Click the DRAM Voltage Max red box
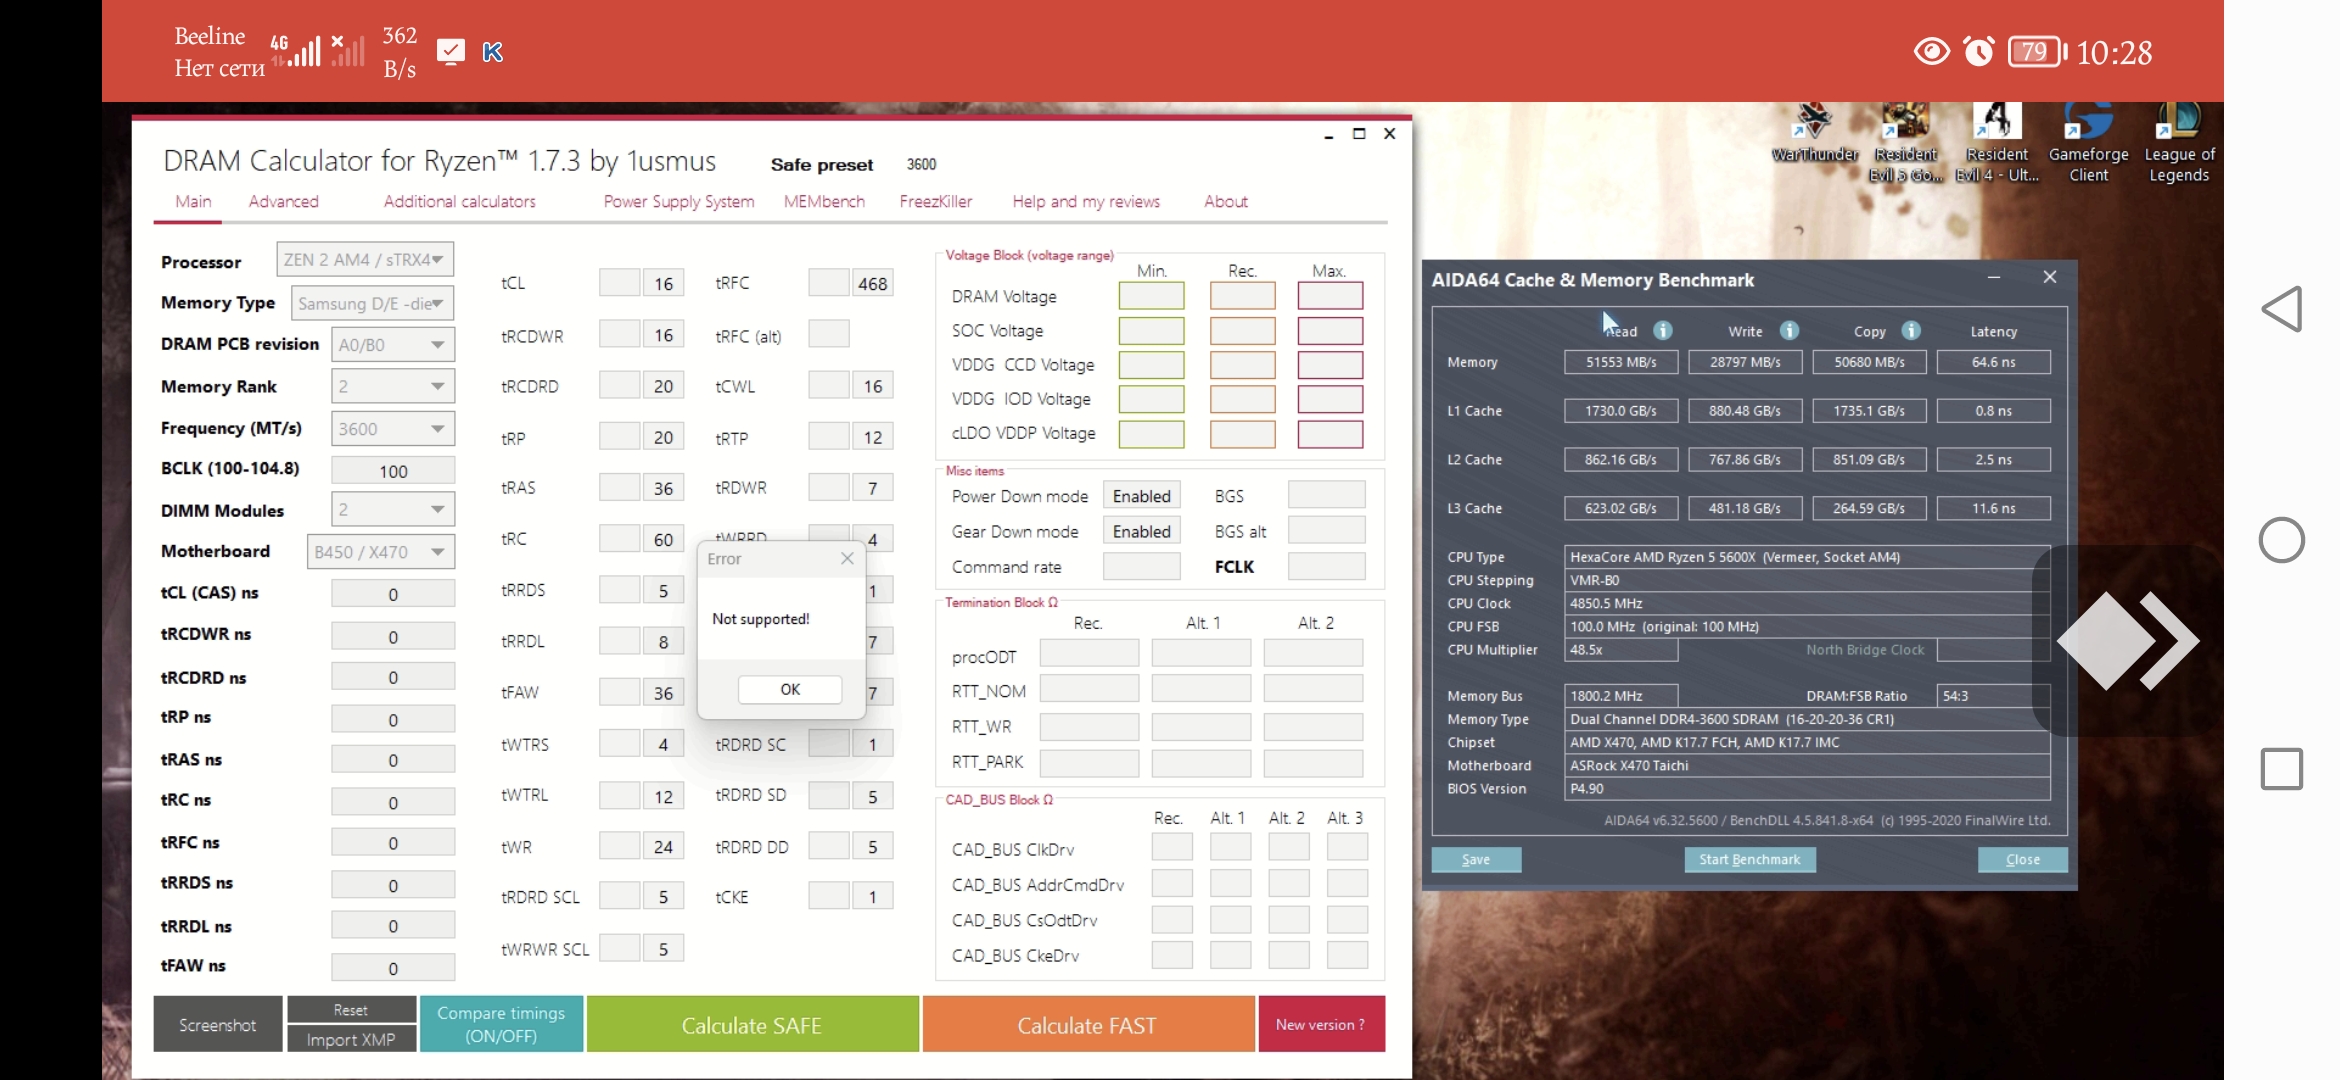 [1329, 296]
